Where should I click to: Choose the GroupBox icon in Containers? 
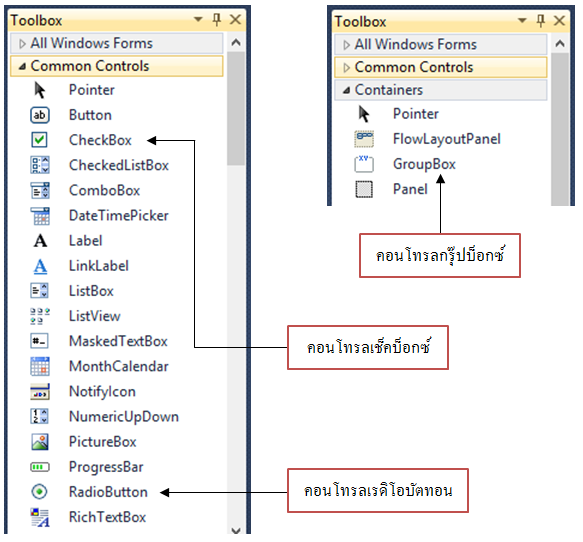[x=364, y=164]
